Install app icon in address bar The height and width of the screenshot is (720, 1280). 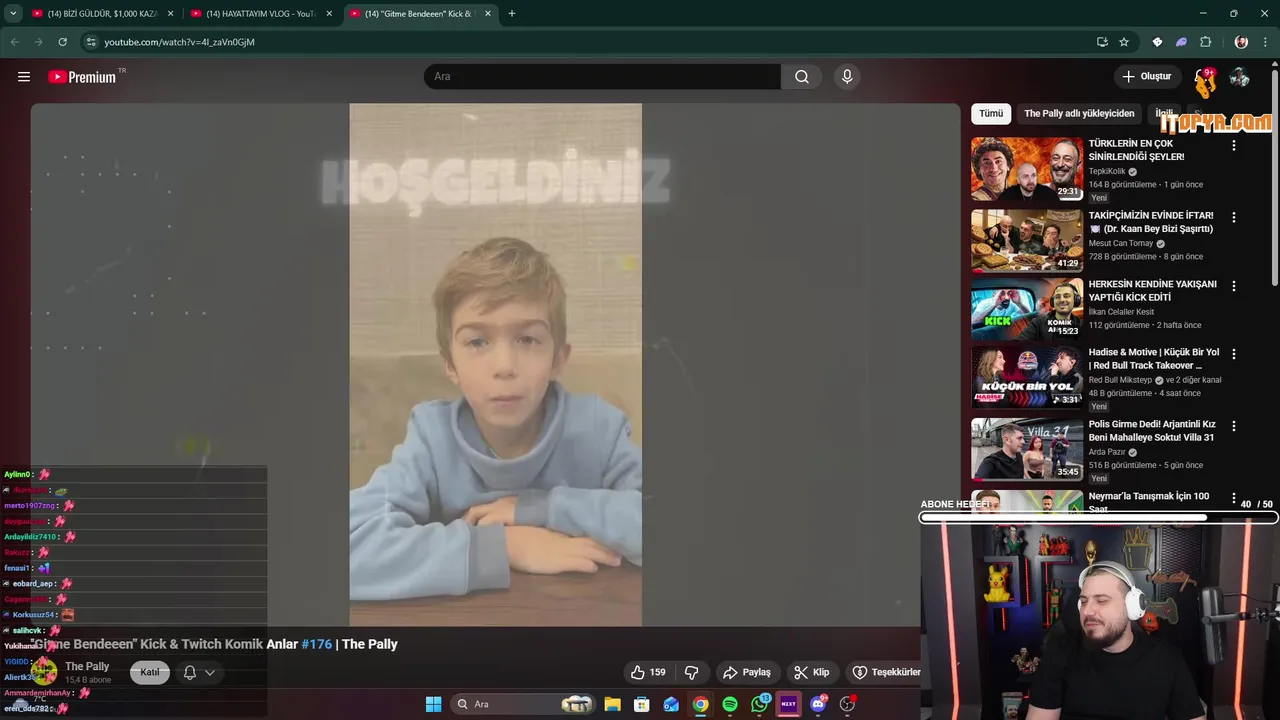(1102, 42)
